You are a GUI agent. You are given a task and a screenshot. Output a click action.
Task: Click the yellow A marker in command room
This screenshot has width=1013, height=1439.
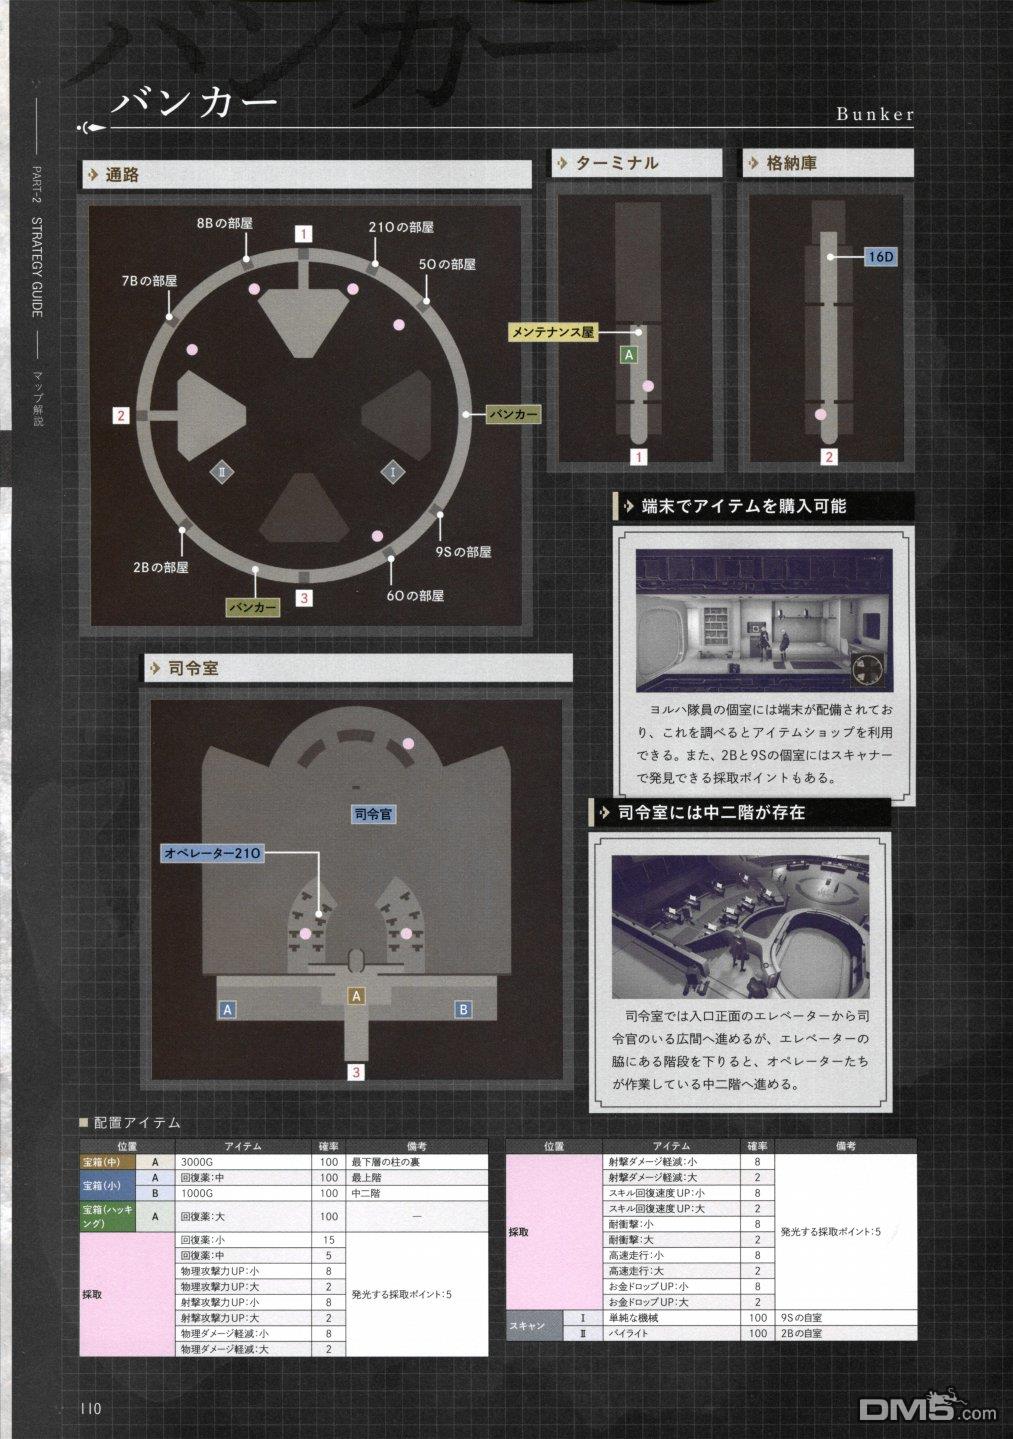pos(355,995)
